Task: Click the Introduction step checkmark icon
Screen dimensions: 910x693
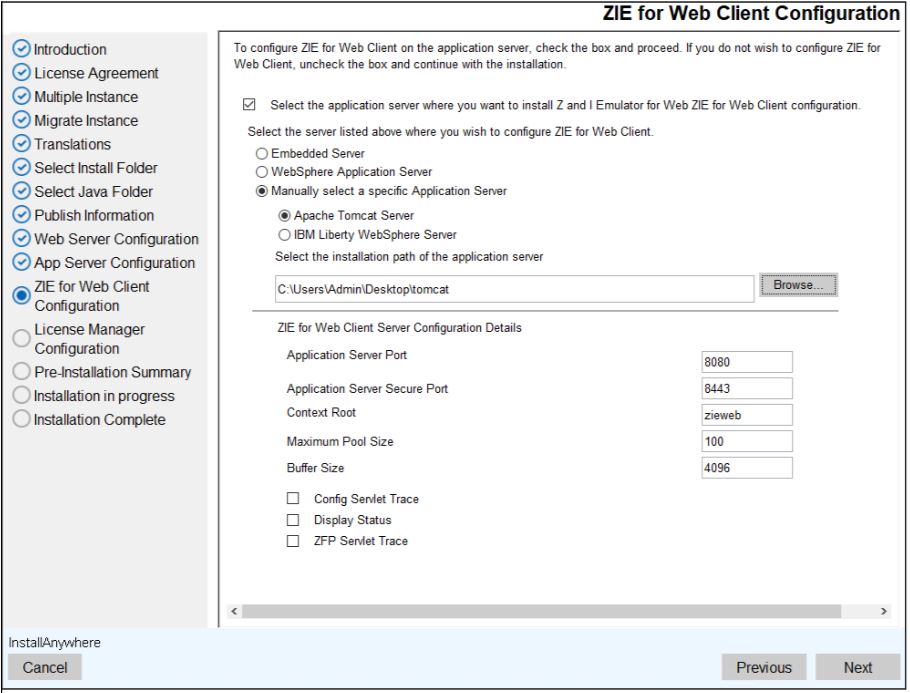Action: 21,49
